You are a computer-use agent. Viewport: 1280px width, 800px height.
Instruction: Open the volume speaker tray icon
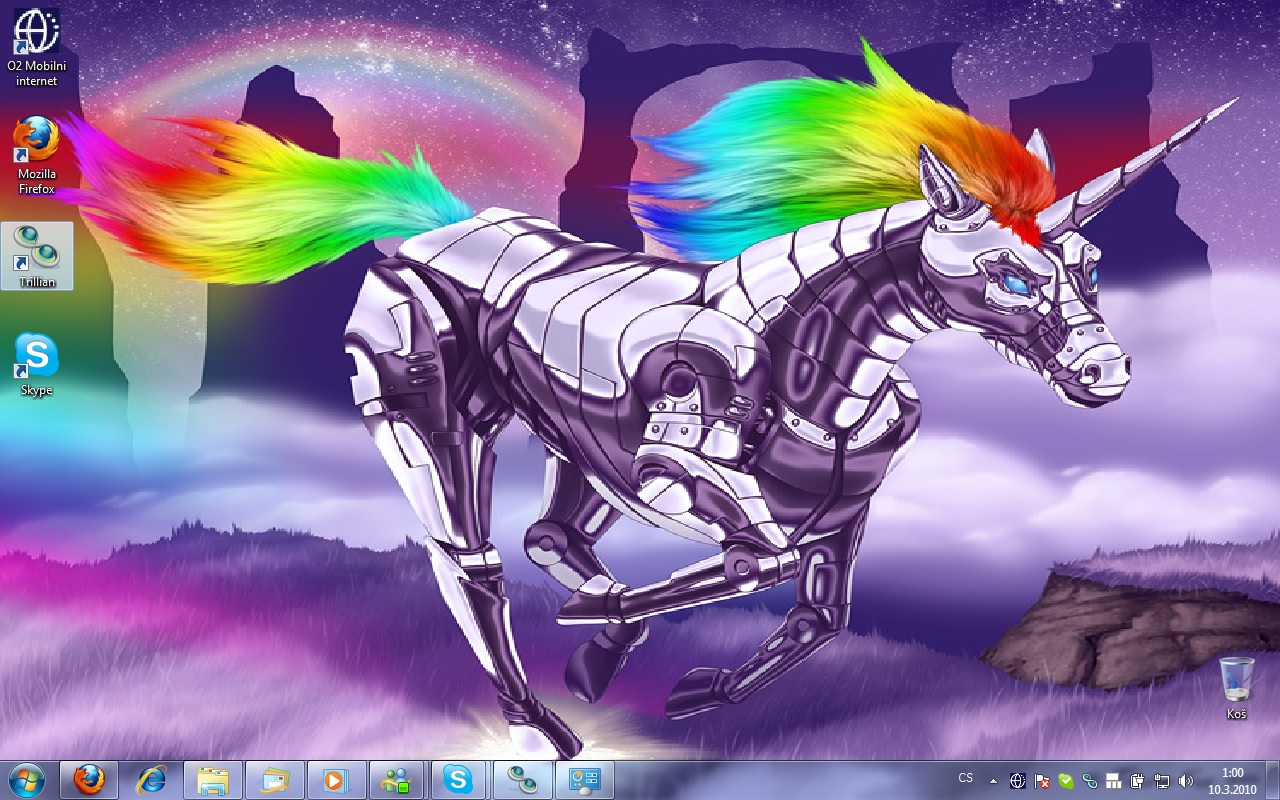[1186, 781]
